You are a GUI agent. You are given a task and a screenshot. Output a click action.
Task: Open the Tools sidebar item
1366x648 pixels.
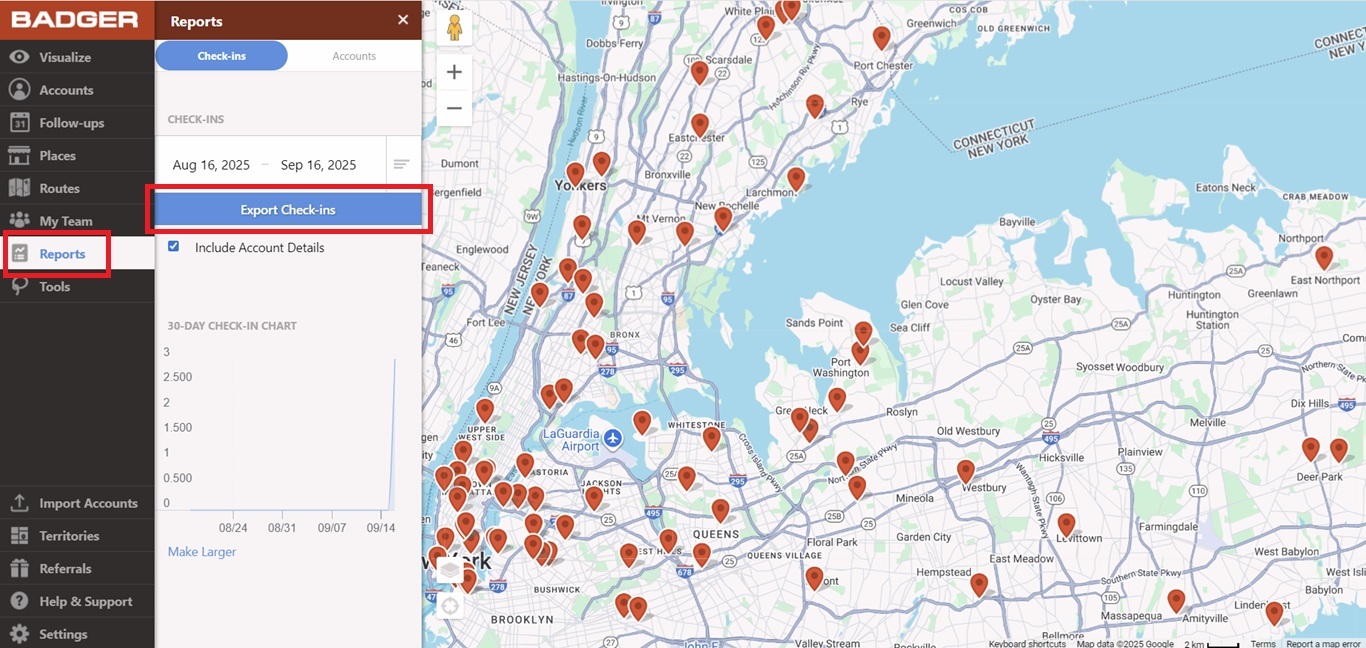pos(77,286)
